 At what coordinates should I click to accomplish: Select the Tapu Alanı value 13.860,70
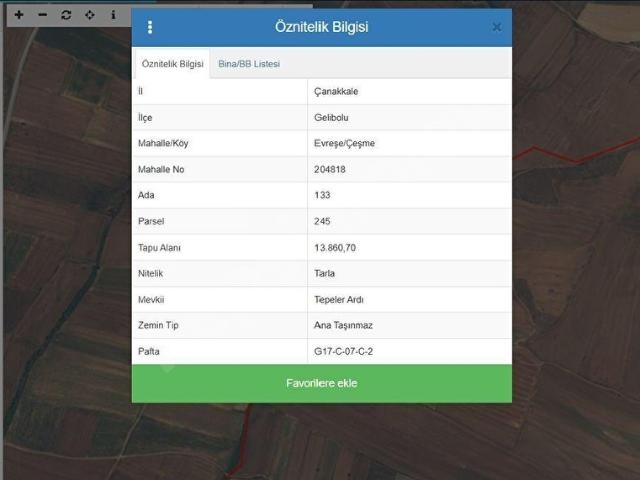(335, 247)
